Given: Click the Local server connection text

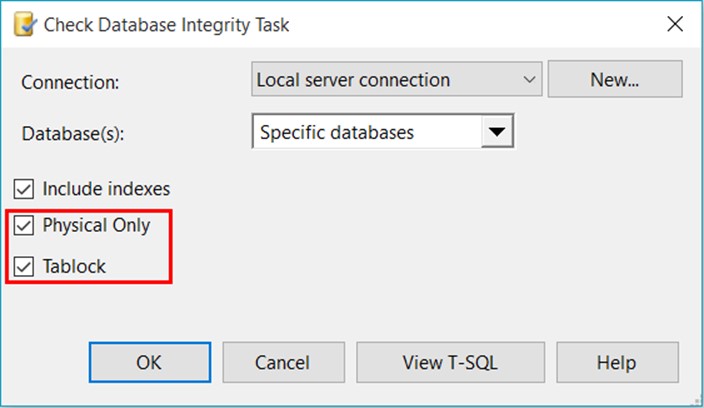Looking at the screenshot, I should point(353,80).
